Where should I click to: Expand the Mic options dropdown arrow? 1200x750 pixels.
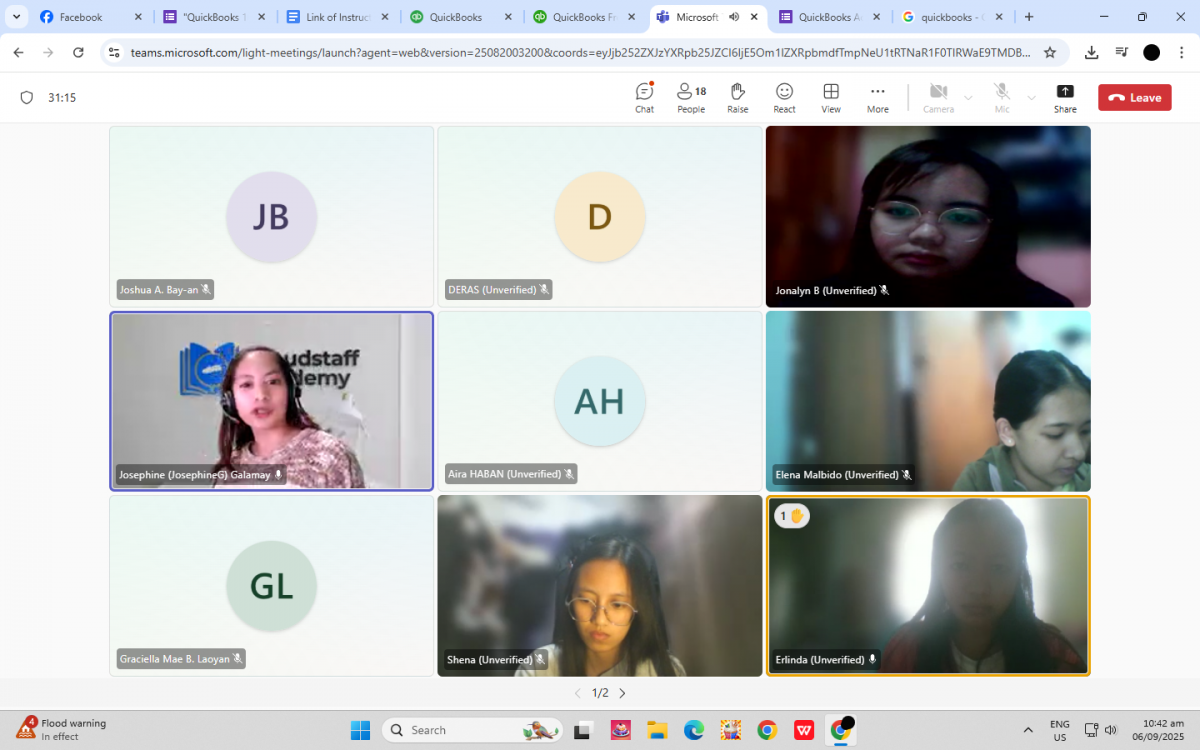click(1031, 98)
